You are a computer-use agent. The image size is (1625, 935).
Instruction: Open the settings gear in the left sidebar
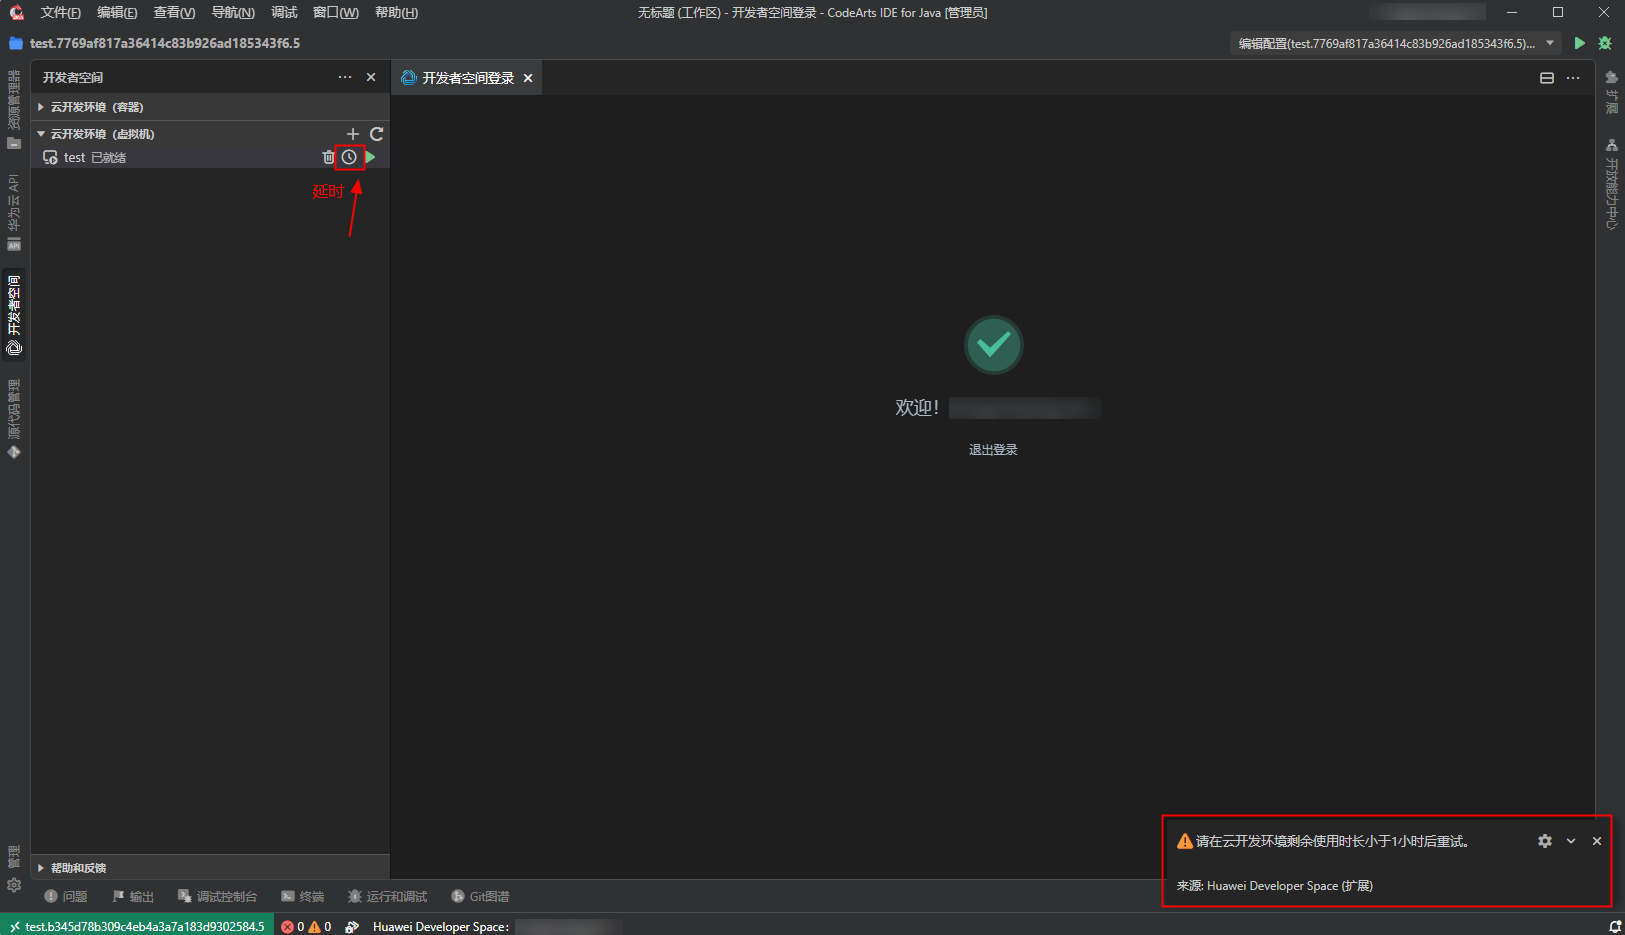point(14,885)
